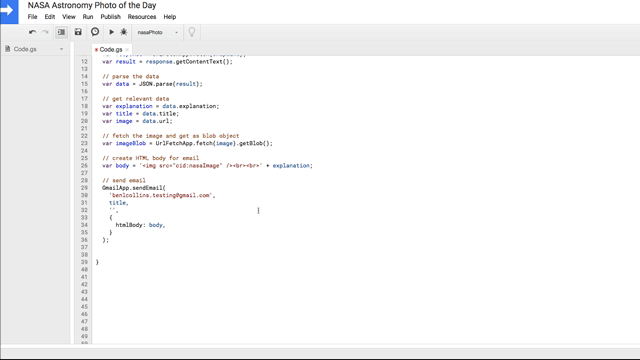
Task: Click 'title,' argument on line 31
Action: click(119, 203)
